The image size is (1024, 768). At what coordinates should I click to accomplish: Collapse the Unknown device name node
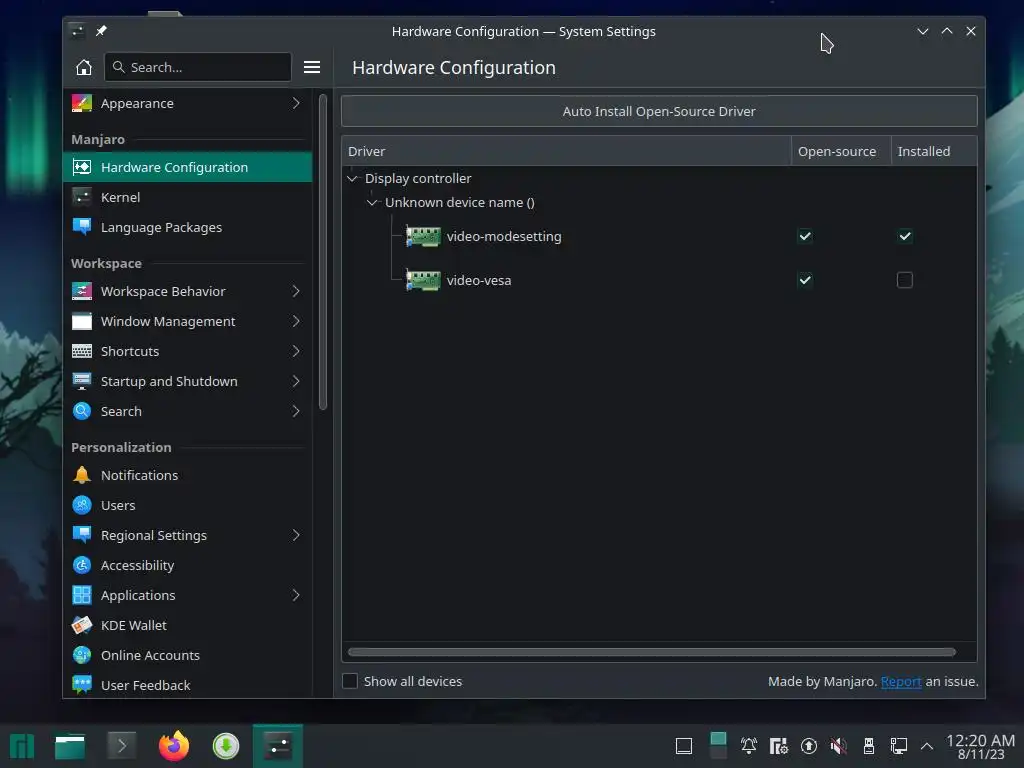[x=372, y=202]
